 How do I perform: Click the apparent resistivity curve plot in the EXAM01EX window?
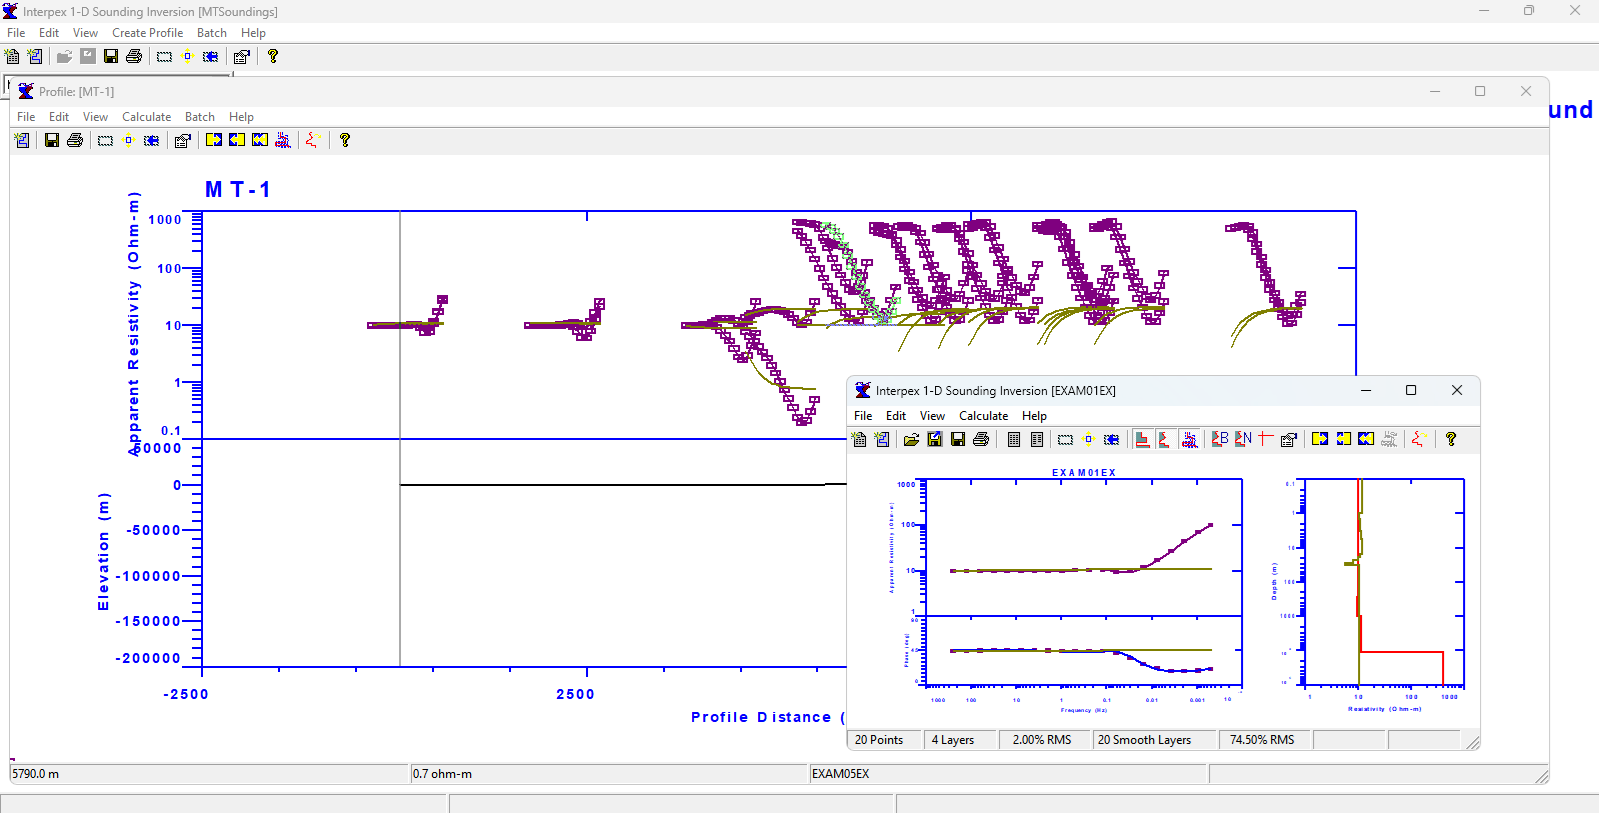click(1084, 547)
